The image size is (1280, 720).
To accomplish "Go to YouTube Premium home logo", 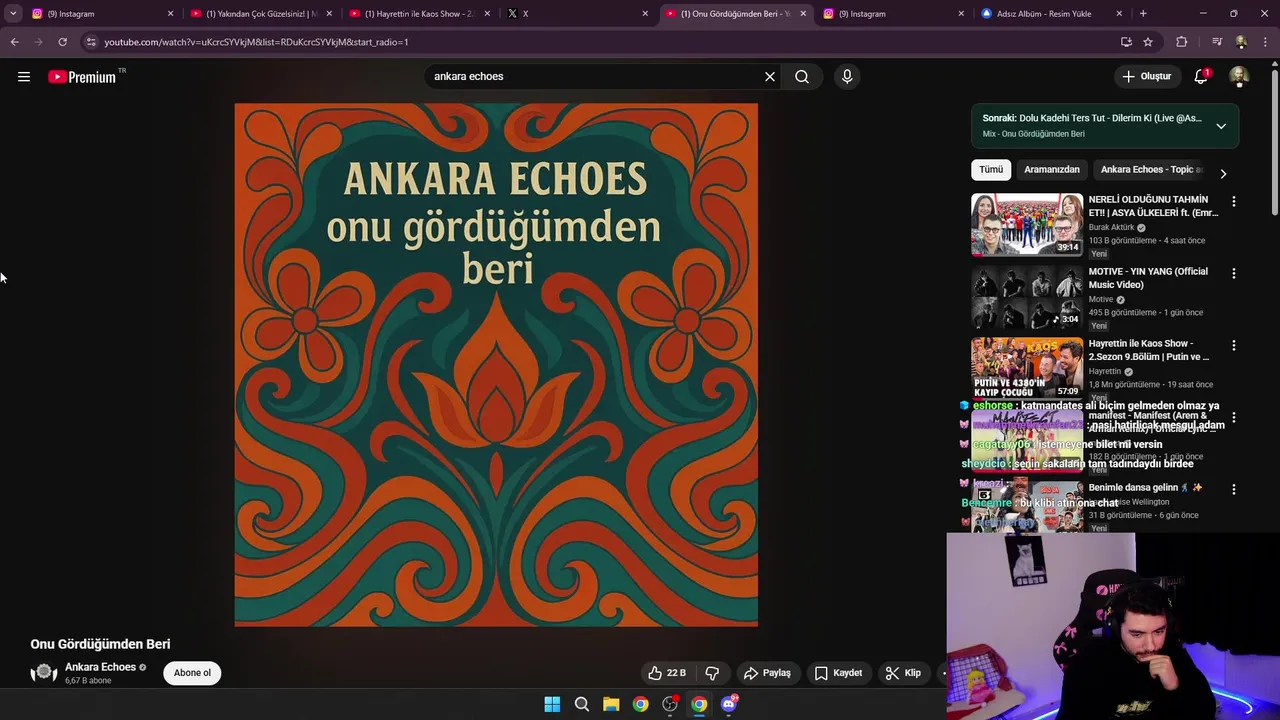I will pyautogui.click(x=83, y=77).
